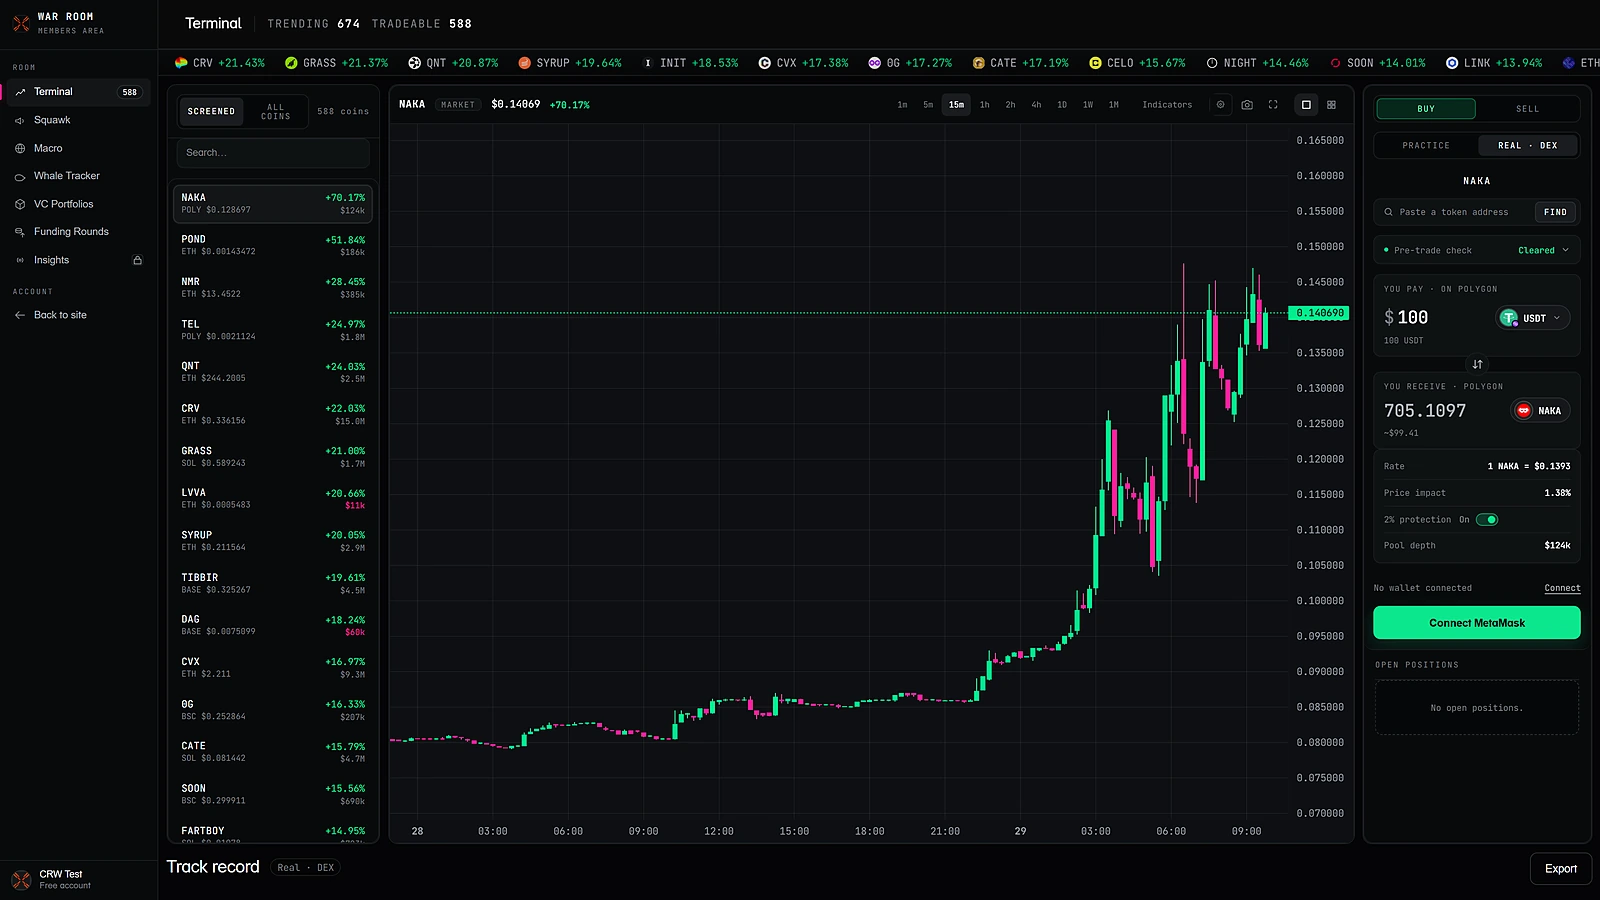Switch order side to Buy
The width and height of the screenshot is (1600, 900).
coord(1426,109)
